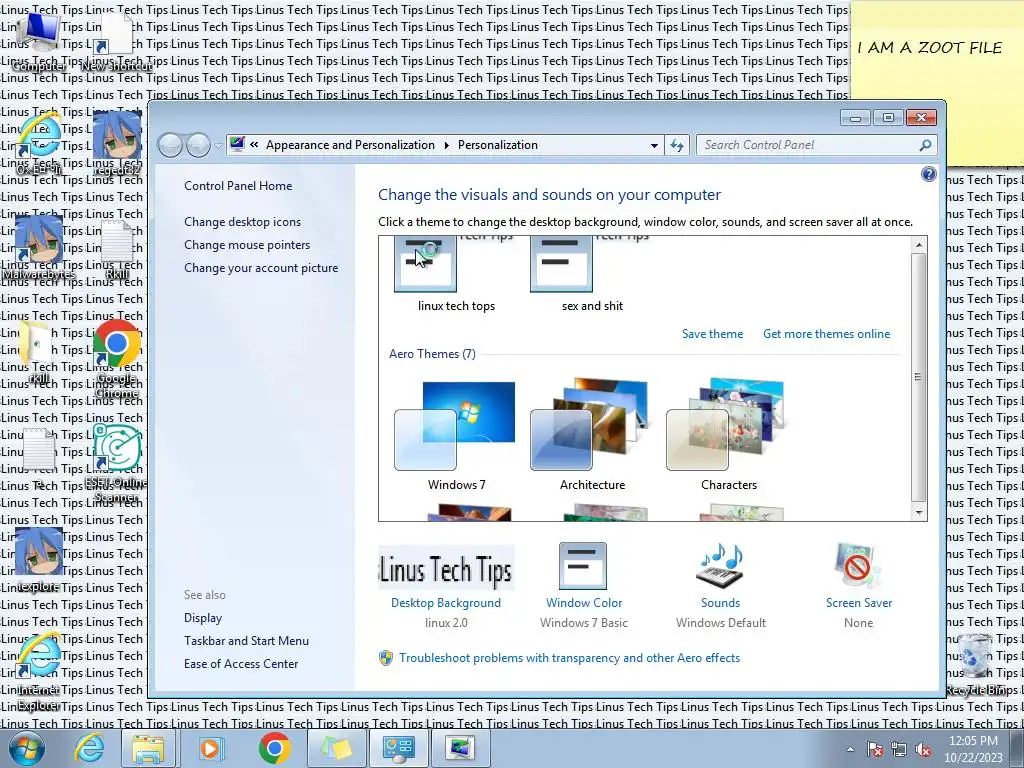
Task: Select the sex and shit theme
Action: point(592,275)
